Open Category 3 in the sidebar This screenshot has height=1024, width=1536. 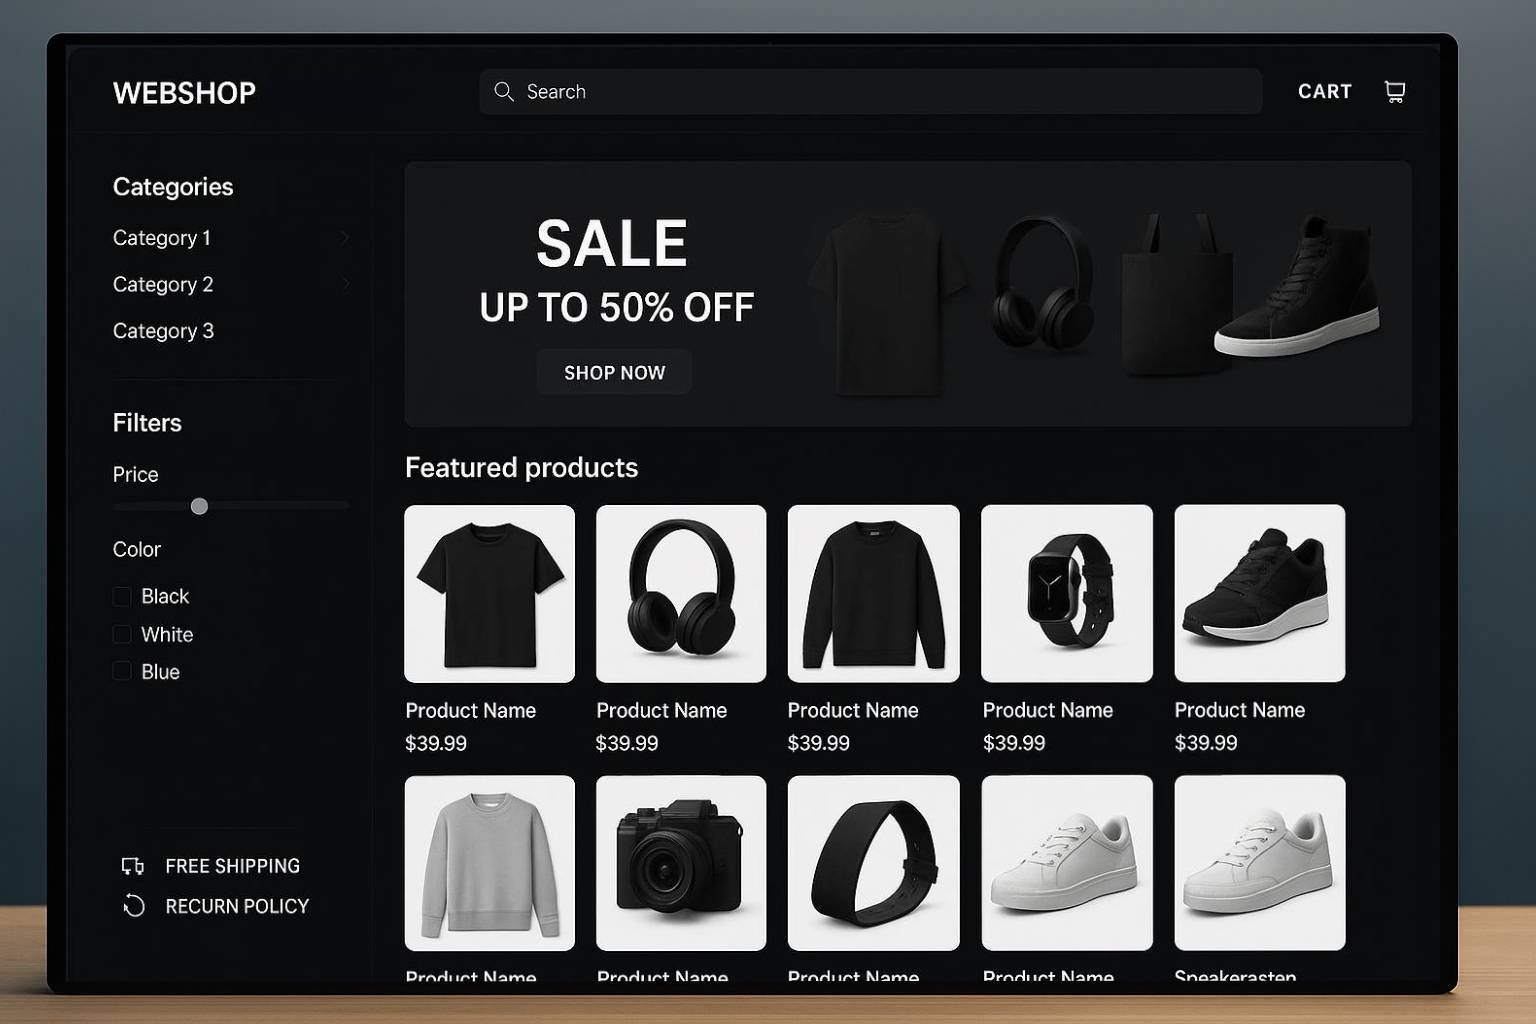[163, 331]
